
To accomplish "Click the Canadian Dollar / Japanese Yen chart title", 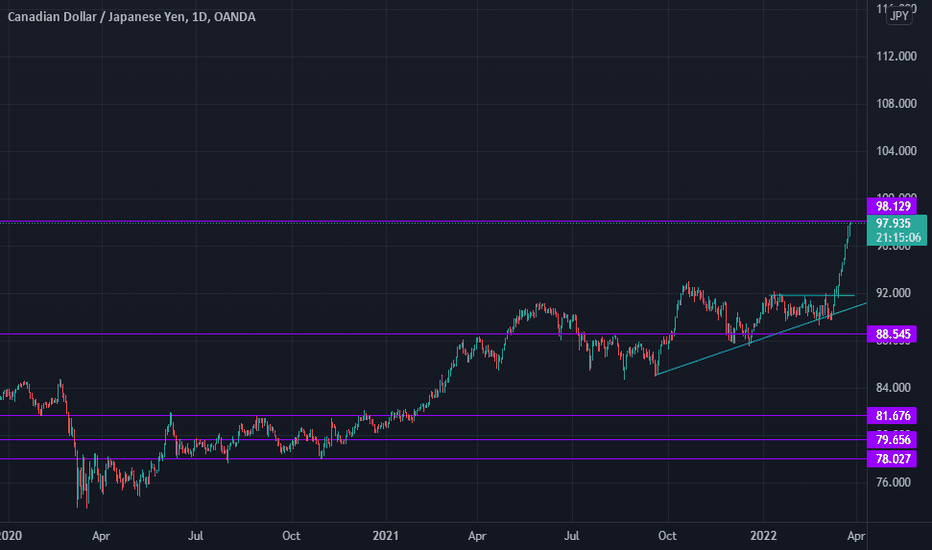I will coord(131,17).
